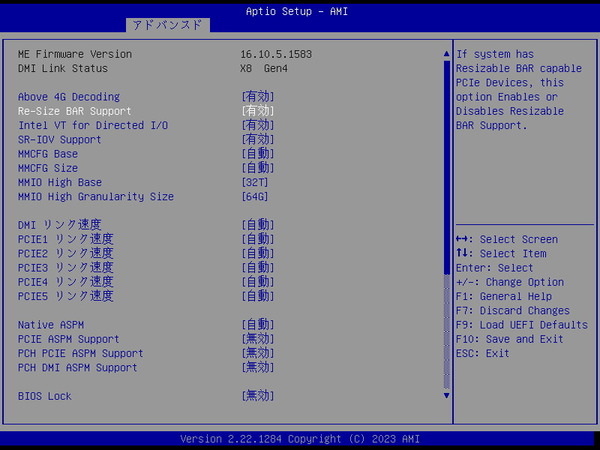
Task: Click ESC: Exit hint
Action: tap(483, 353)
